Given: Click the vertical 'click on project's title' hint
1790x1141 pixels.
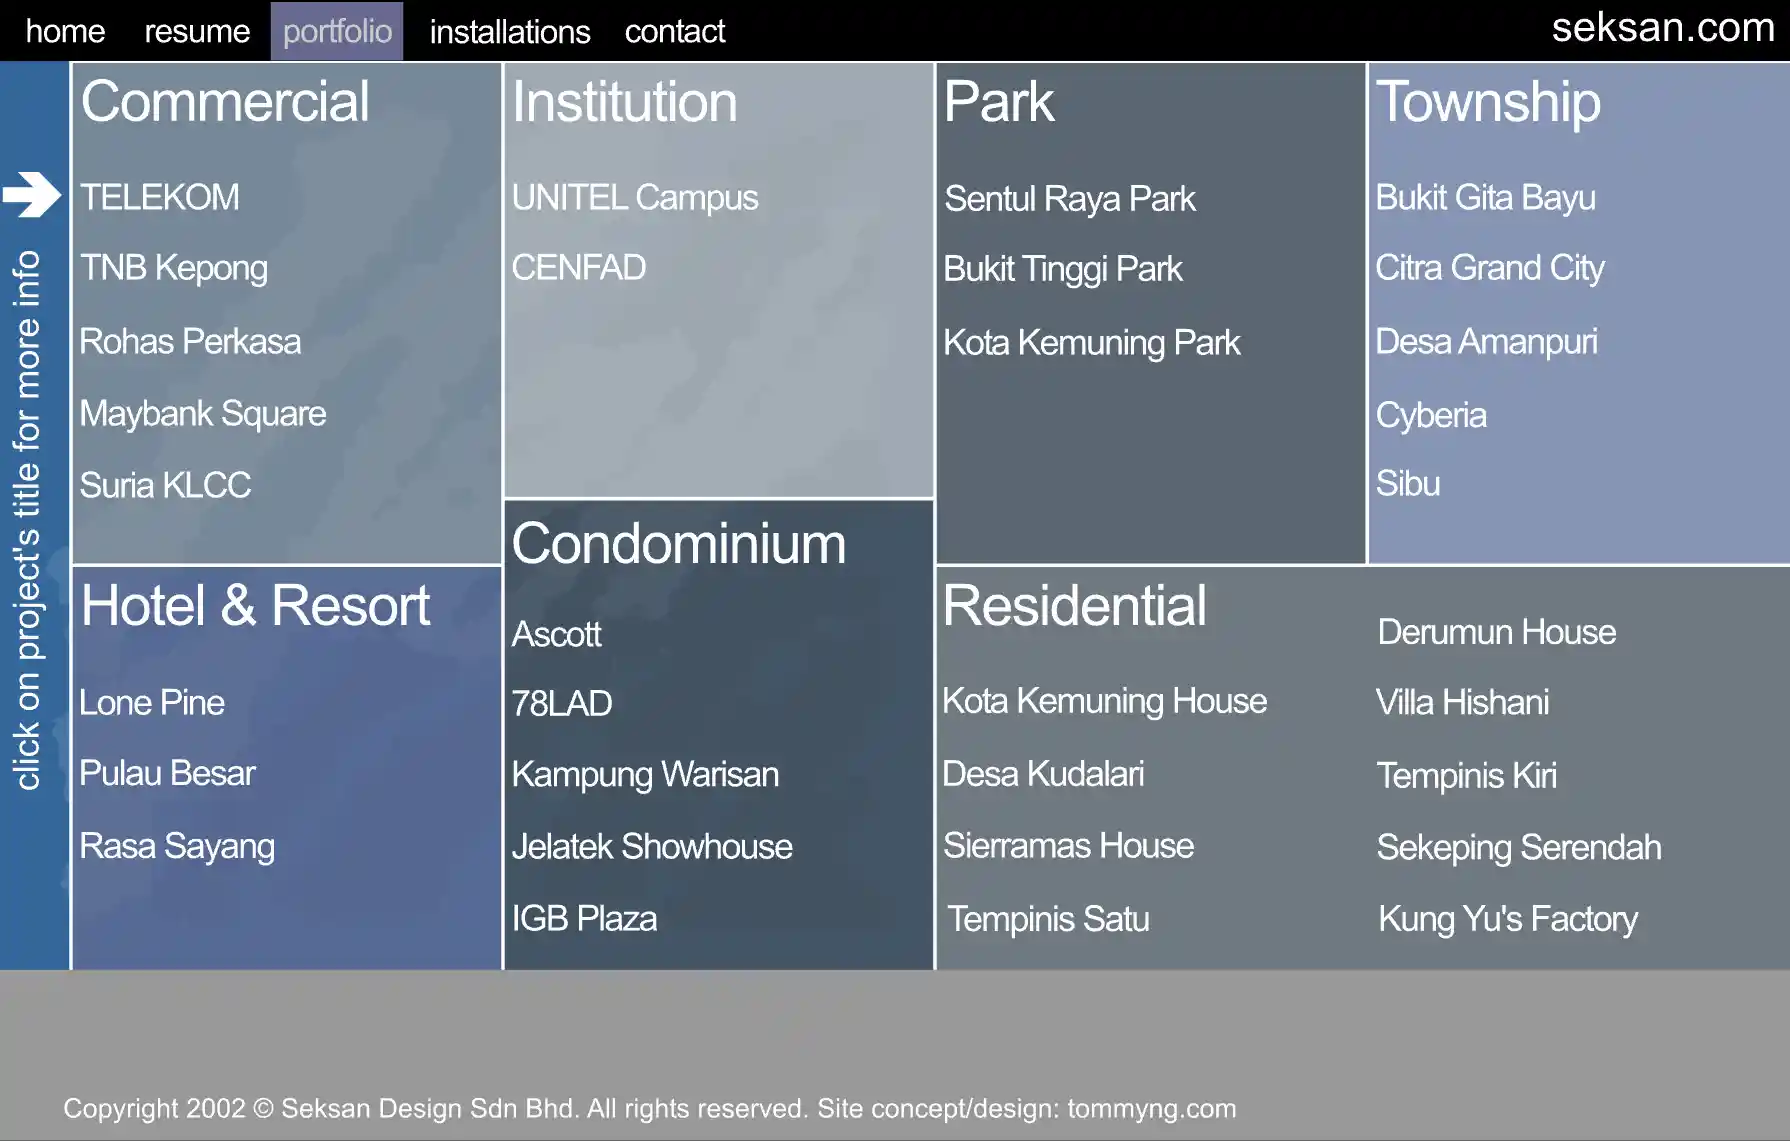Looking at the screenshot, I should (26, 520).
